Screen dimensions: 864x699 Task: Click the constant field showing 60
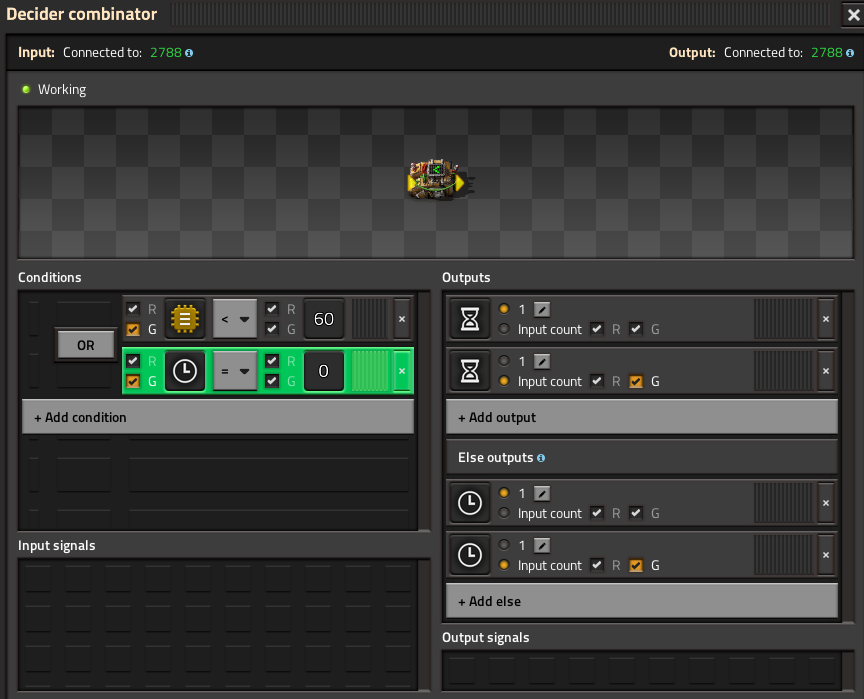click(x=324, y=319)
